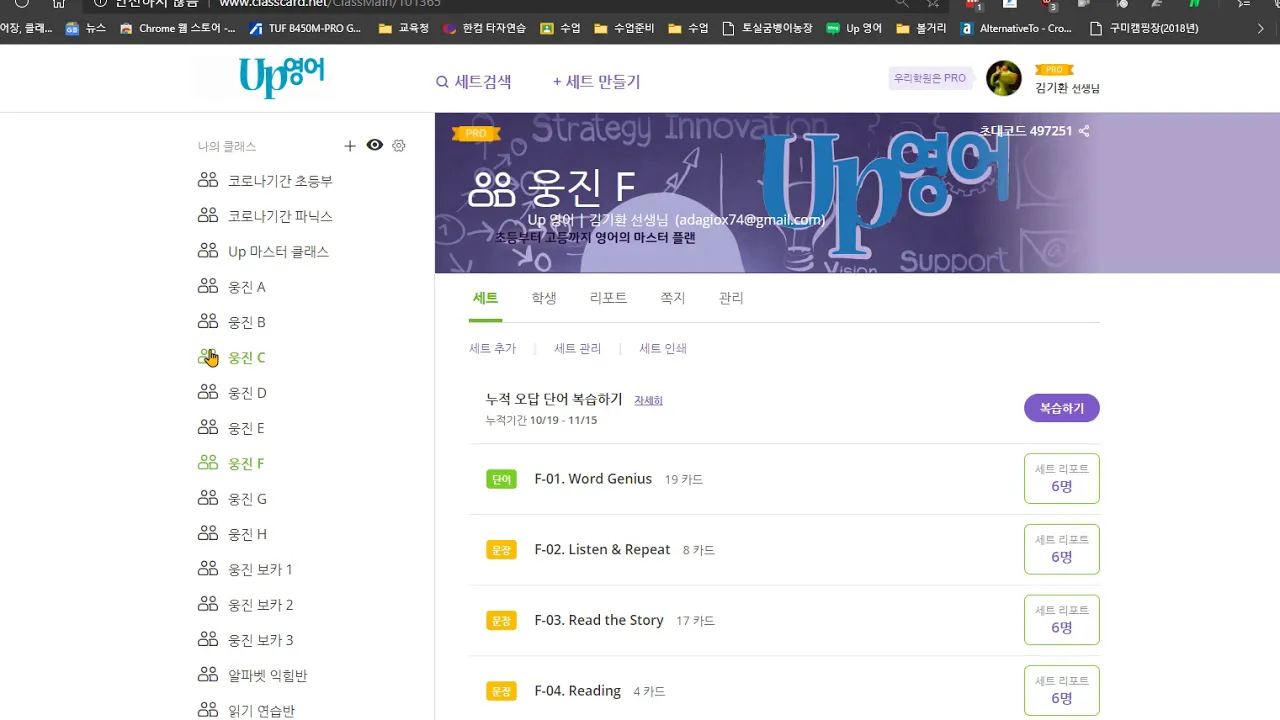
Task: Toggle class visibility with the eye icon
Action: click(x=375, y=145)
